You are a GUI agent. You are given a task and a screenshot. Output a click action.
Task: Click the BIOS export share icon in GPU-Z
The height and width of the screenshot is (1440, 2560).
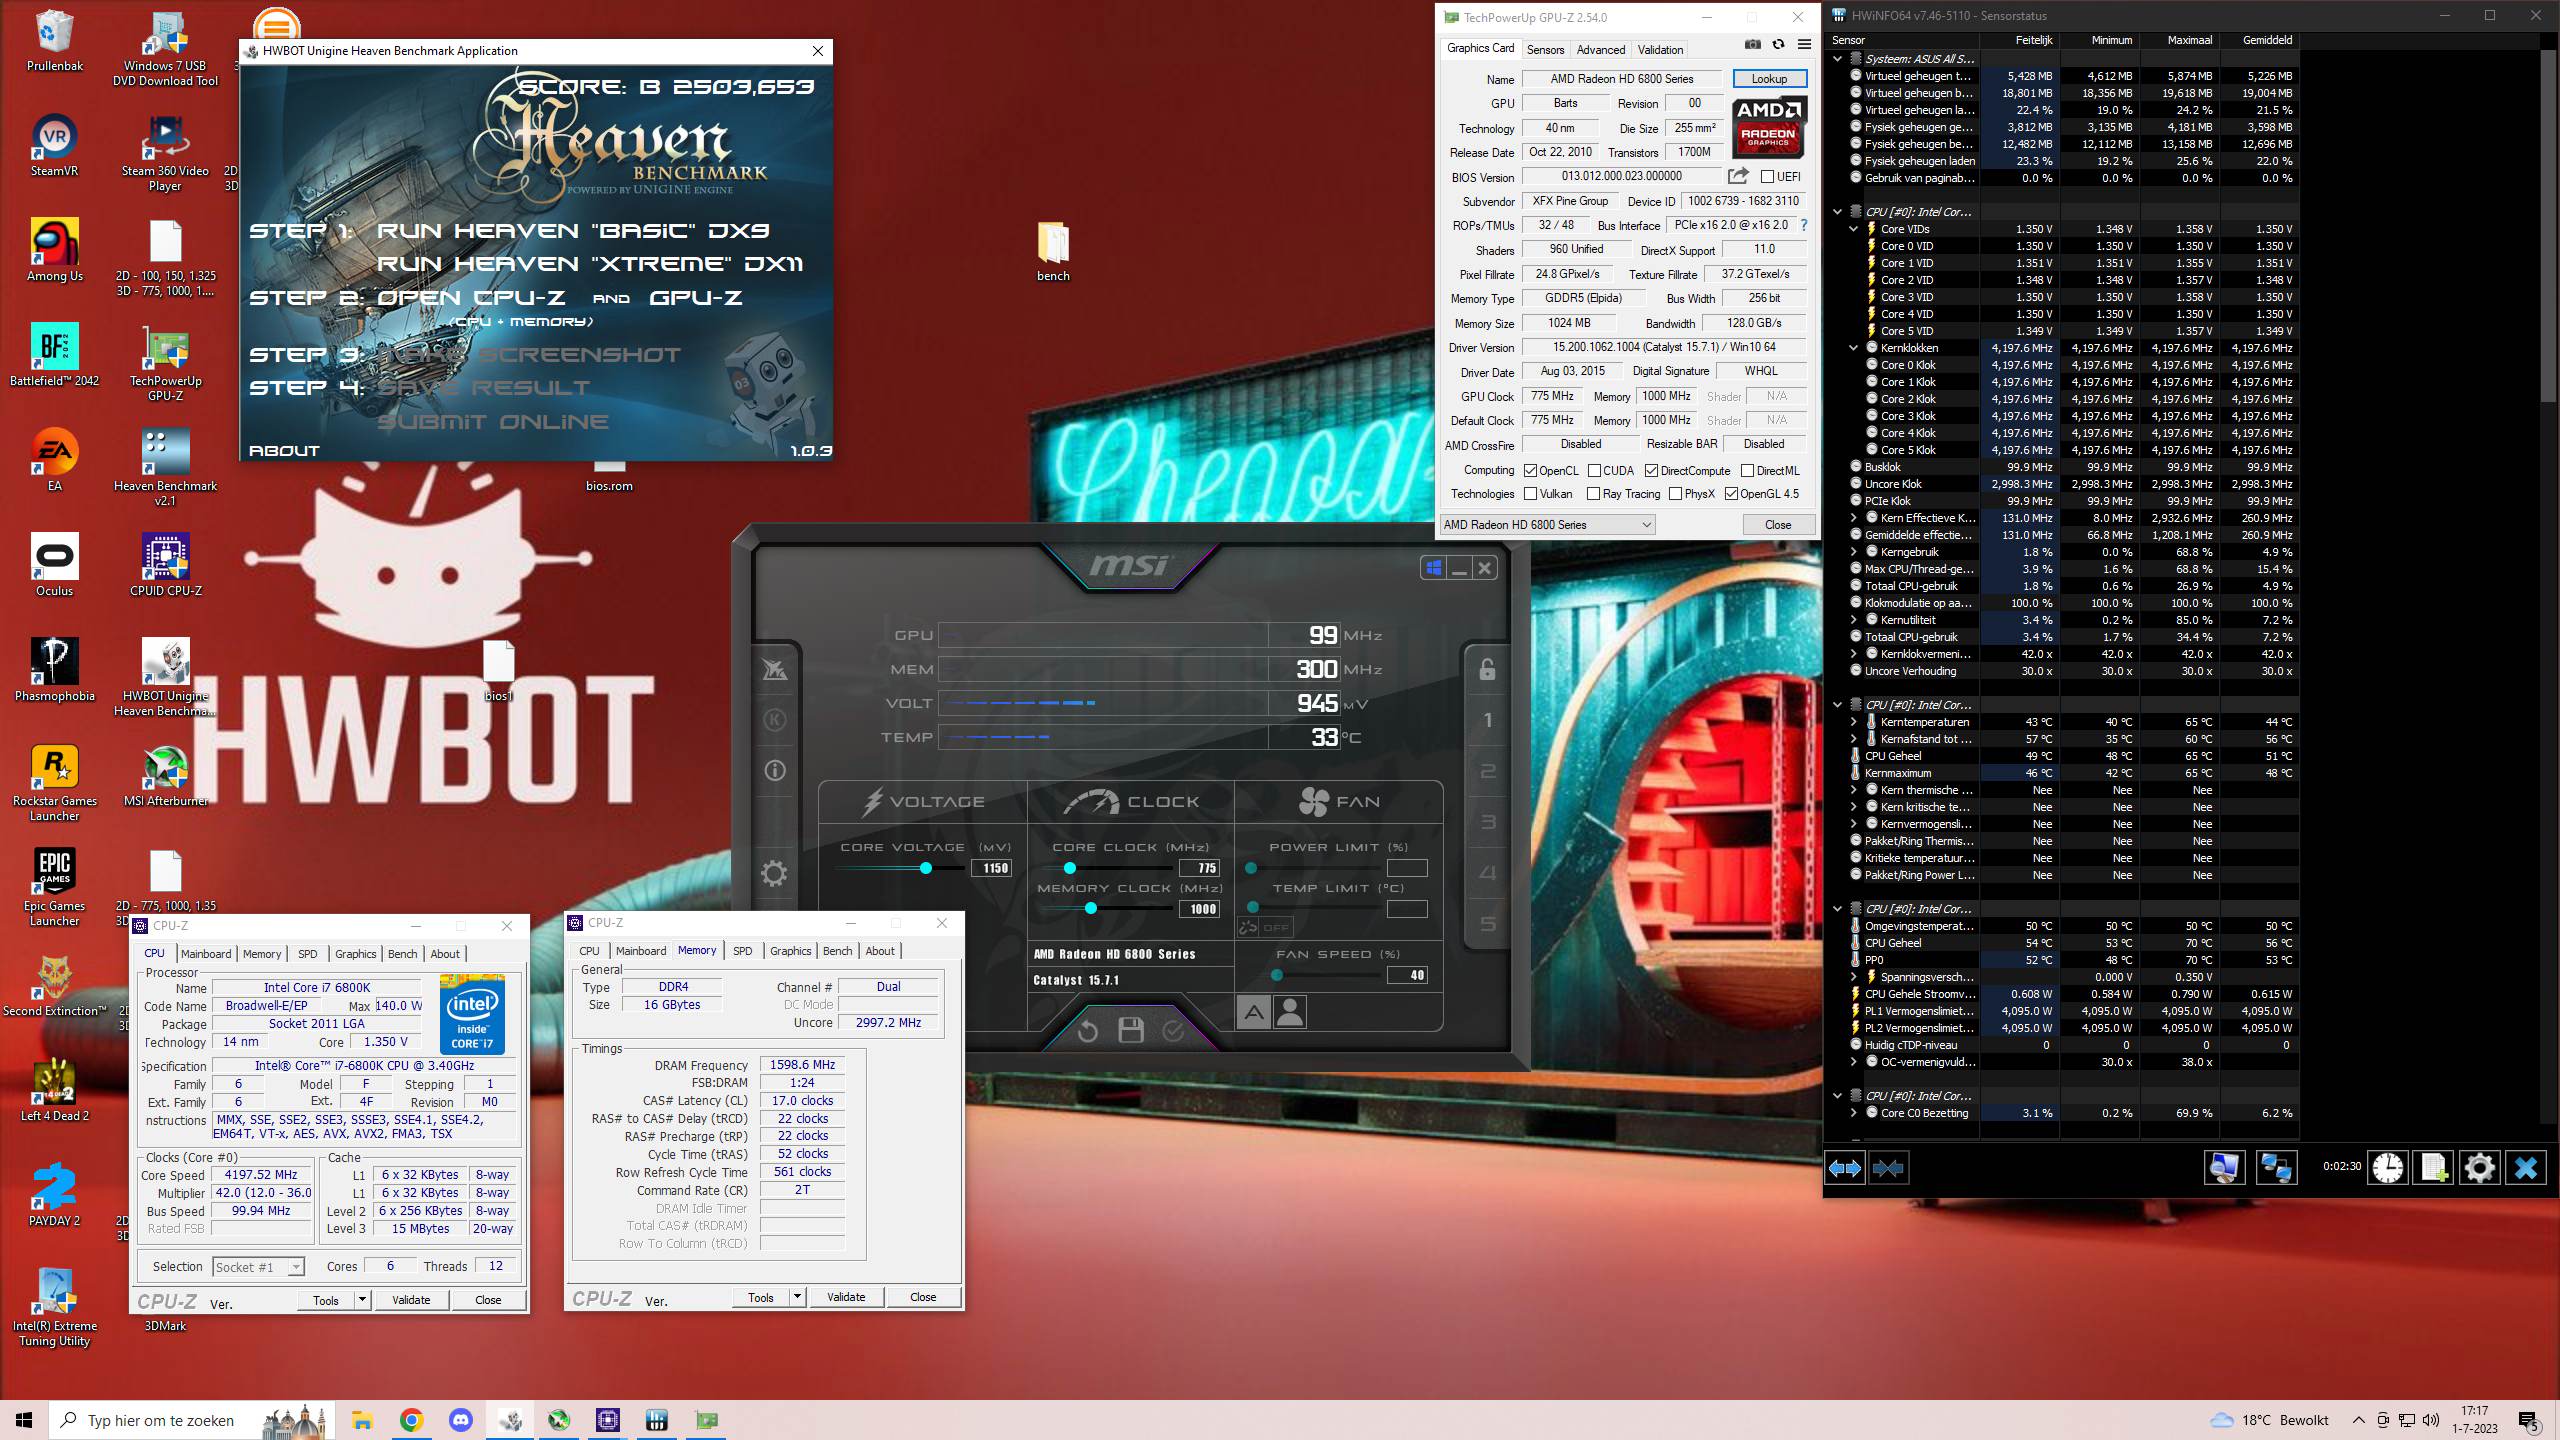1738,176
